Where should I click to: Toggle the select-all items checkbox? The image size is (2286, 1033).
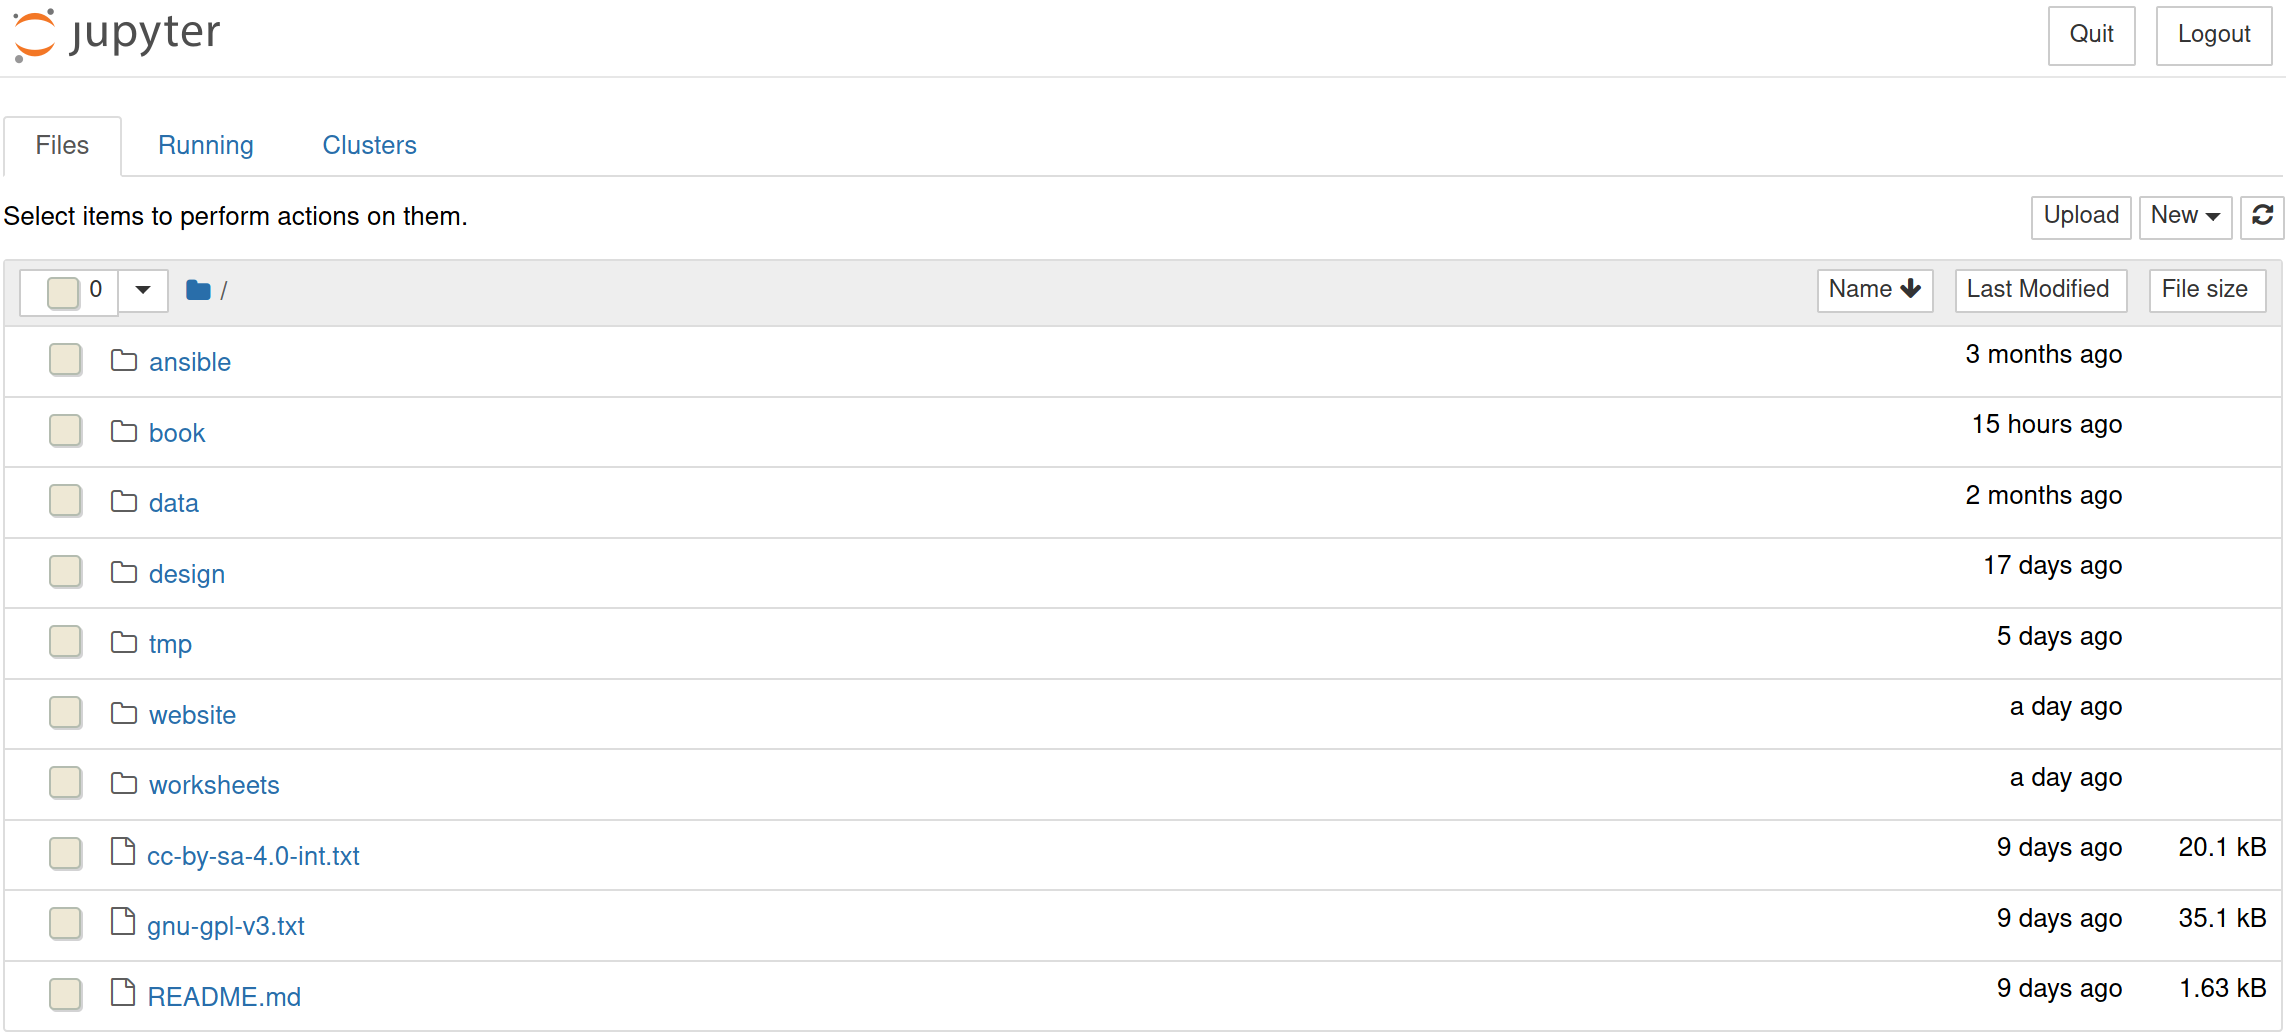[65, 291]
